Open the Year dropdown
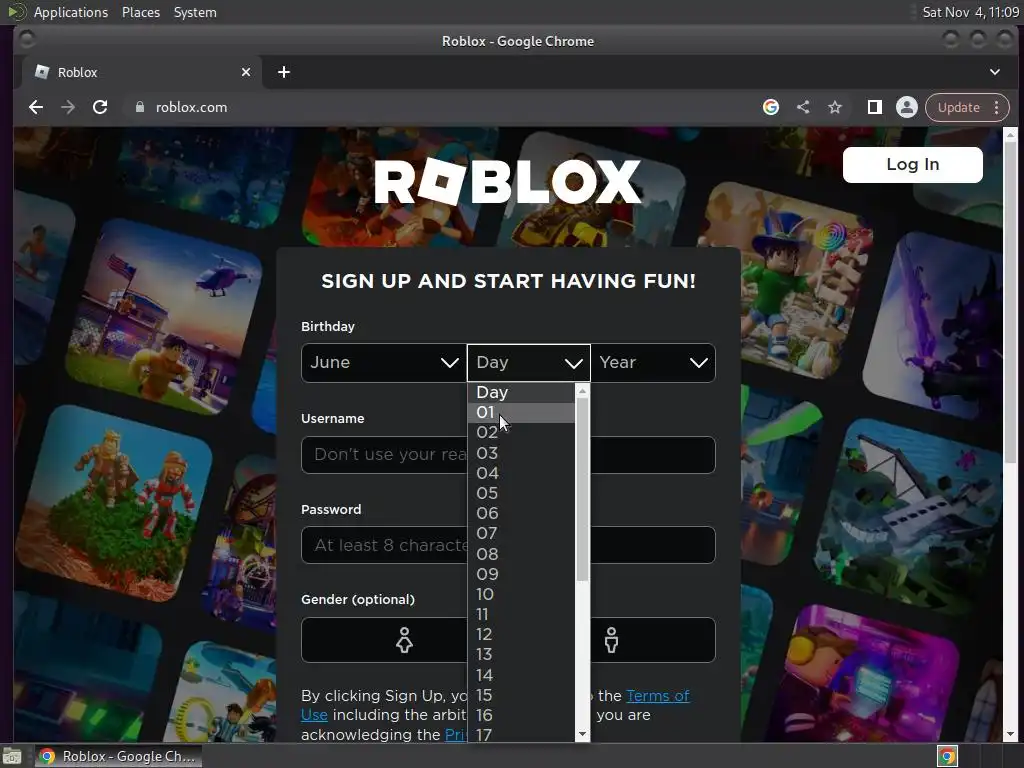This screenshot has width=1024, height=768. 653,363
